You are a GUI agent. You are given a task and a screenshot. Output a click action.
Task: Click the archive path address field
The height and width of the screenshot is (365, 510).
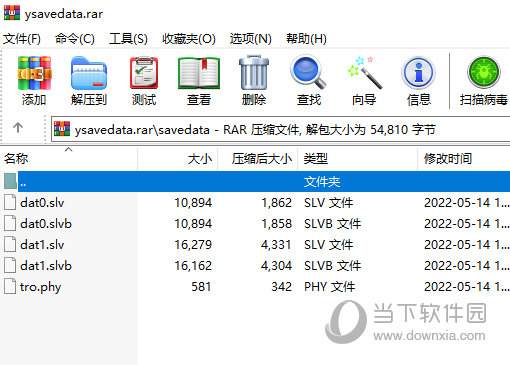coord(281,129)
